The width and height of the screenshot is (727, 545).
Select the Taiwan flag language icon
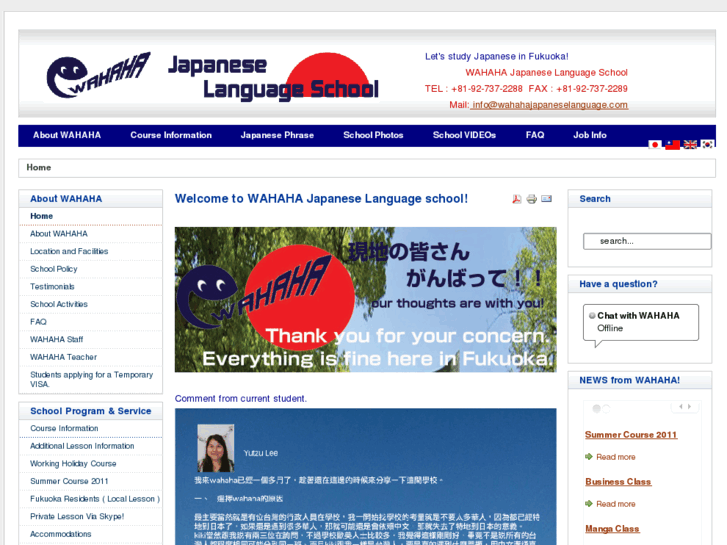tap(672, 145)
